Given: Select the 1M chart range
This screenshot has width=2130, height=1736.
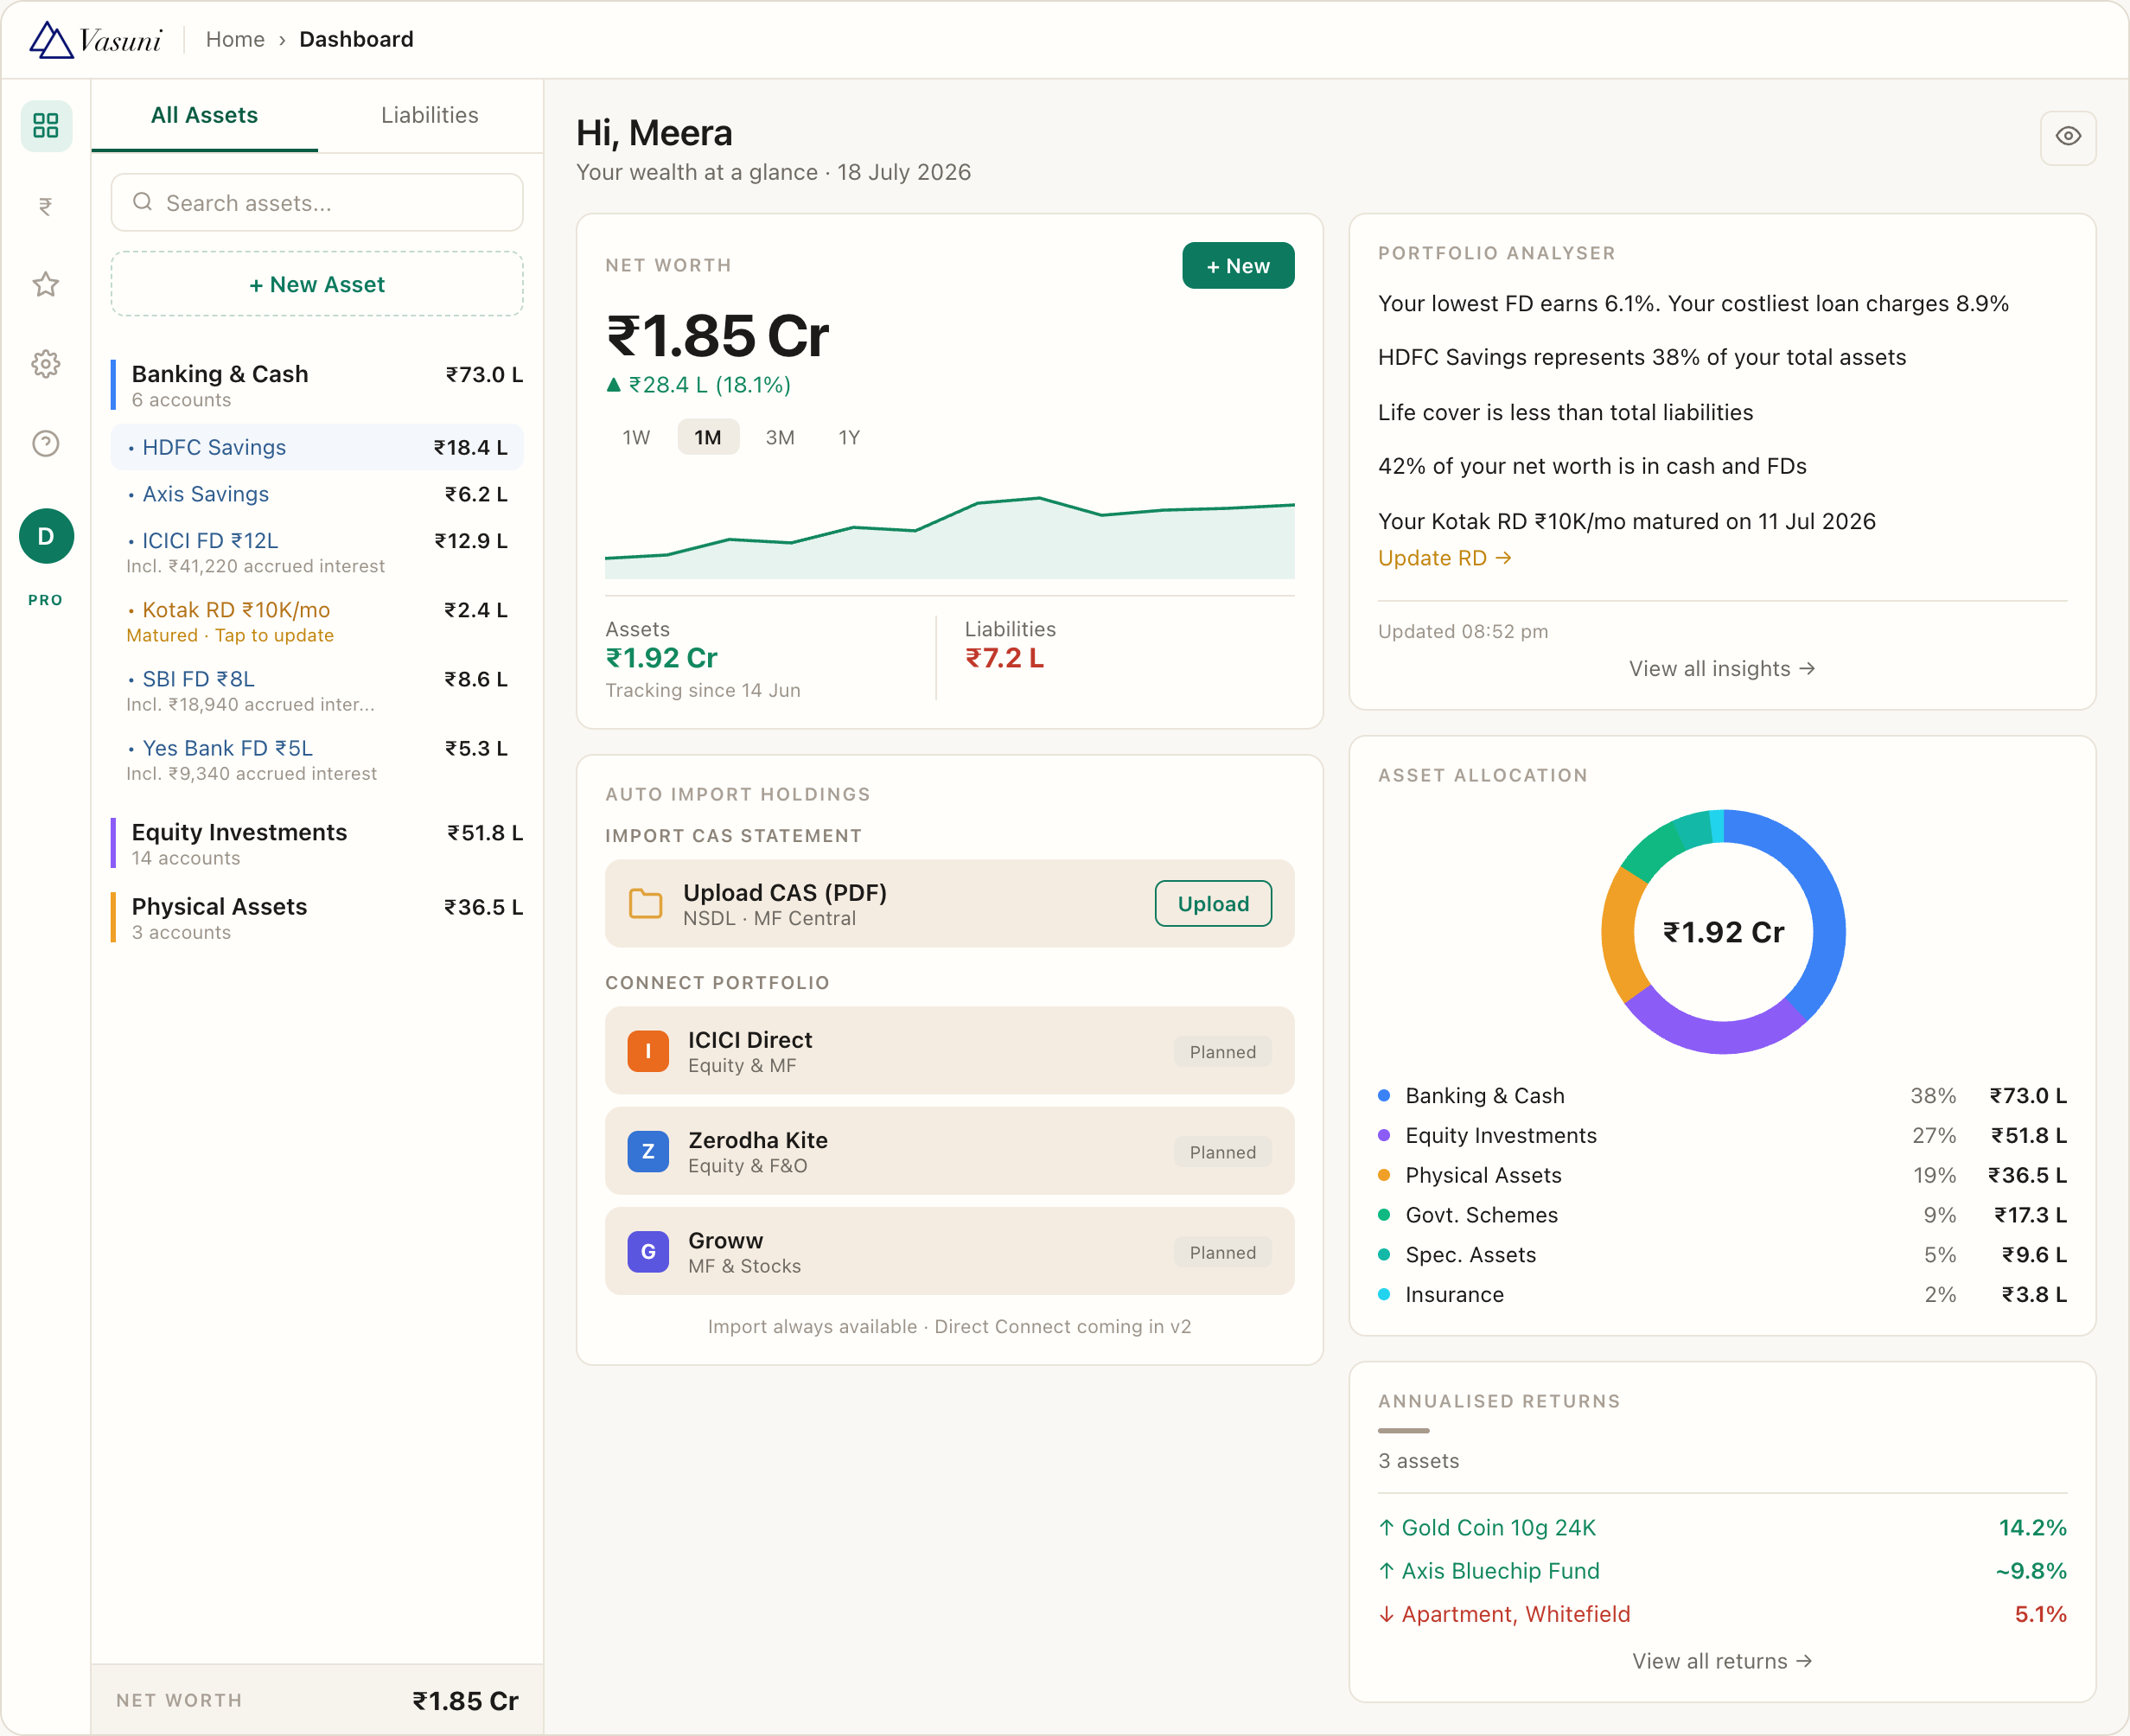Looking at the screenshot, I should [708, 437].
